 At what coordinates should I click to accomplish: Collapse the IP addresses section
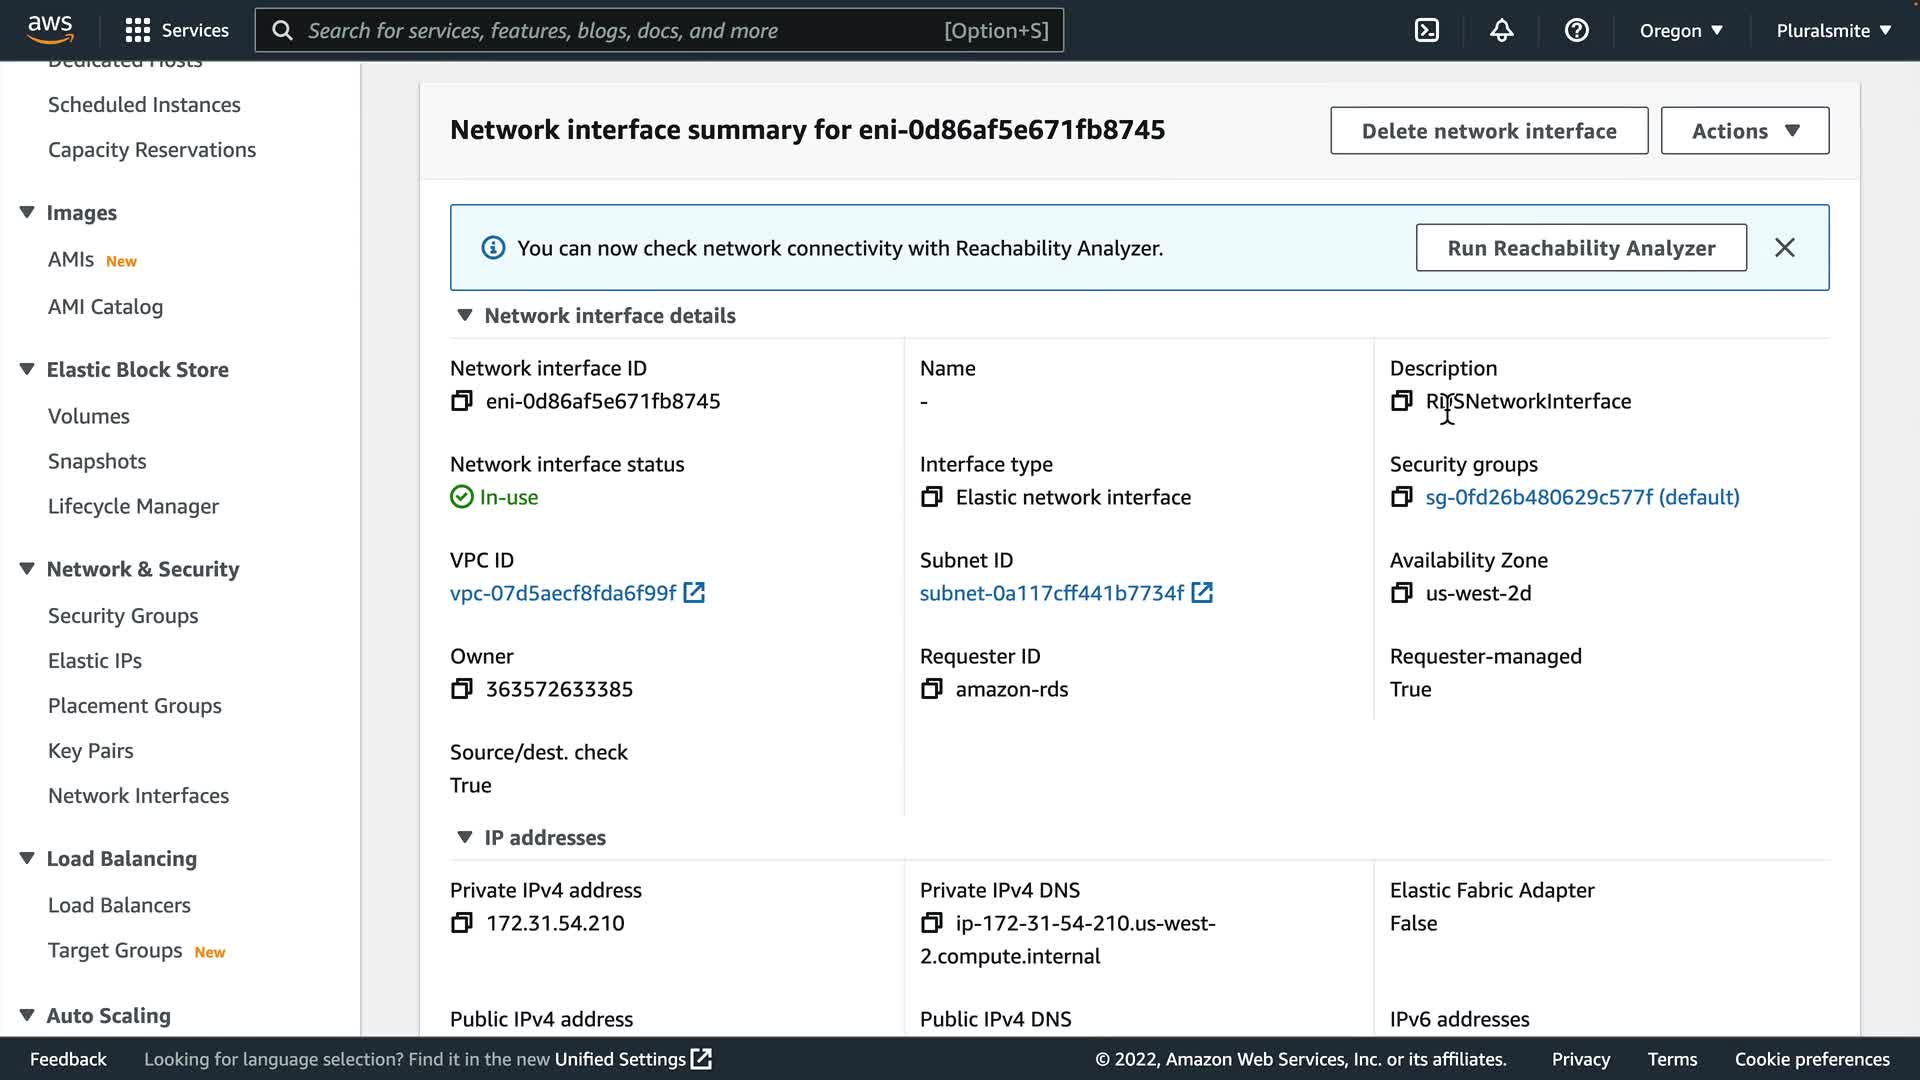click(464, 837)
